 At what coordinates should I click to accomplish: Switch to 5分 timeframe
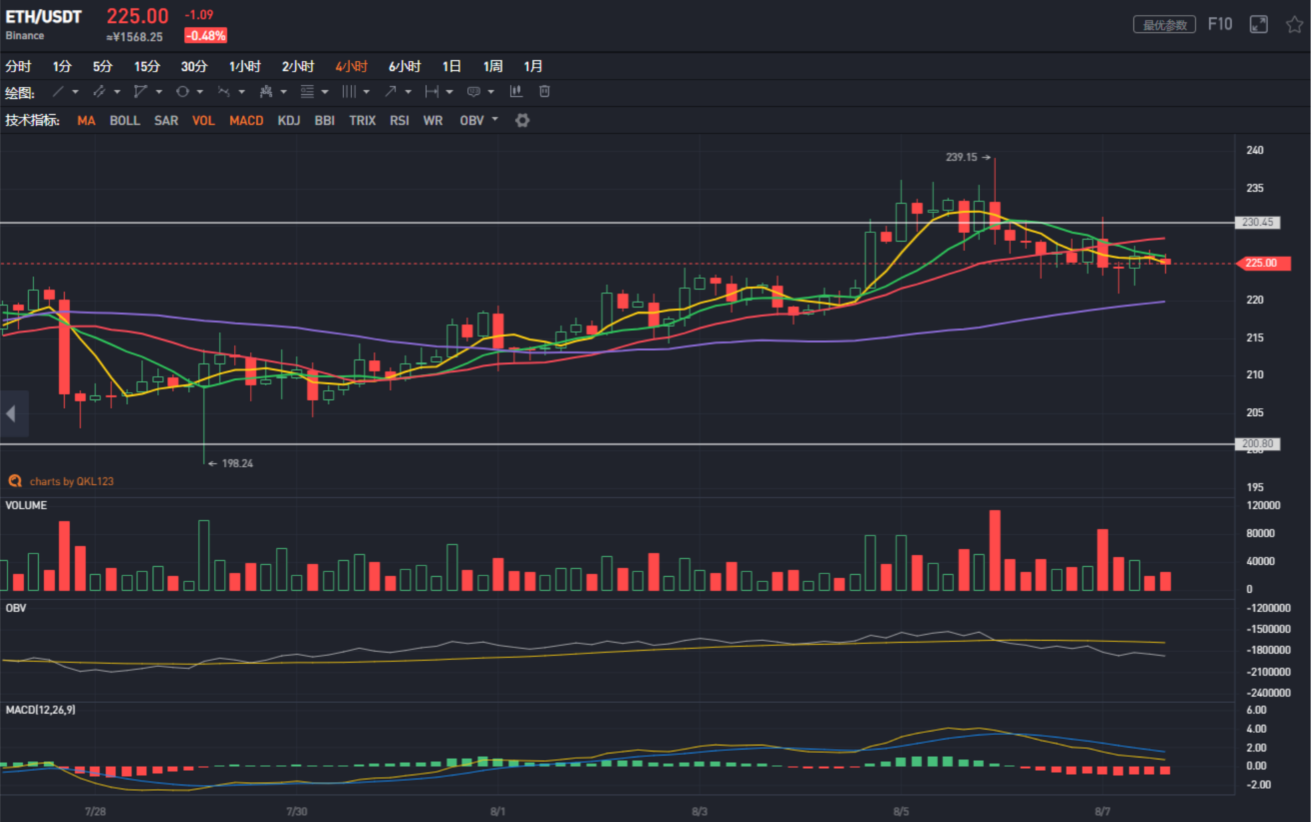[x=103, y=66]
